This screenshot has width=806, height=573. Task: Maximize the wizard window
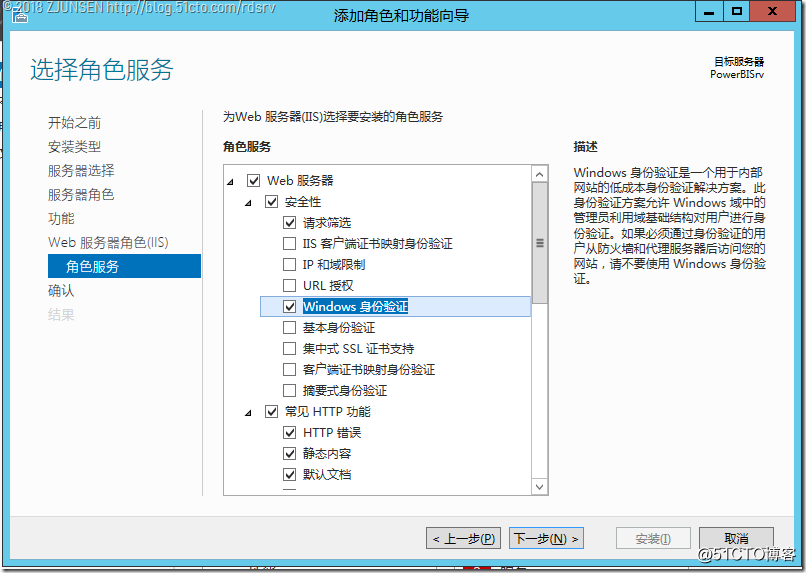(x=737, y=11)
